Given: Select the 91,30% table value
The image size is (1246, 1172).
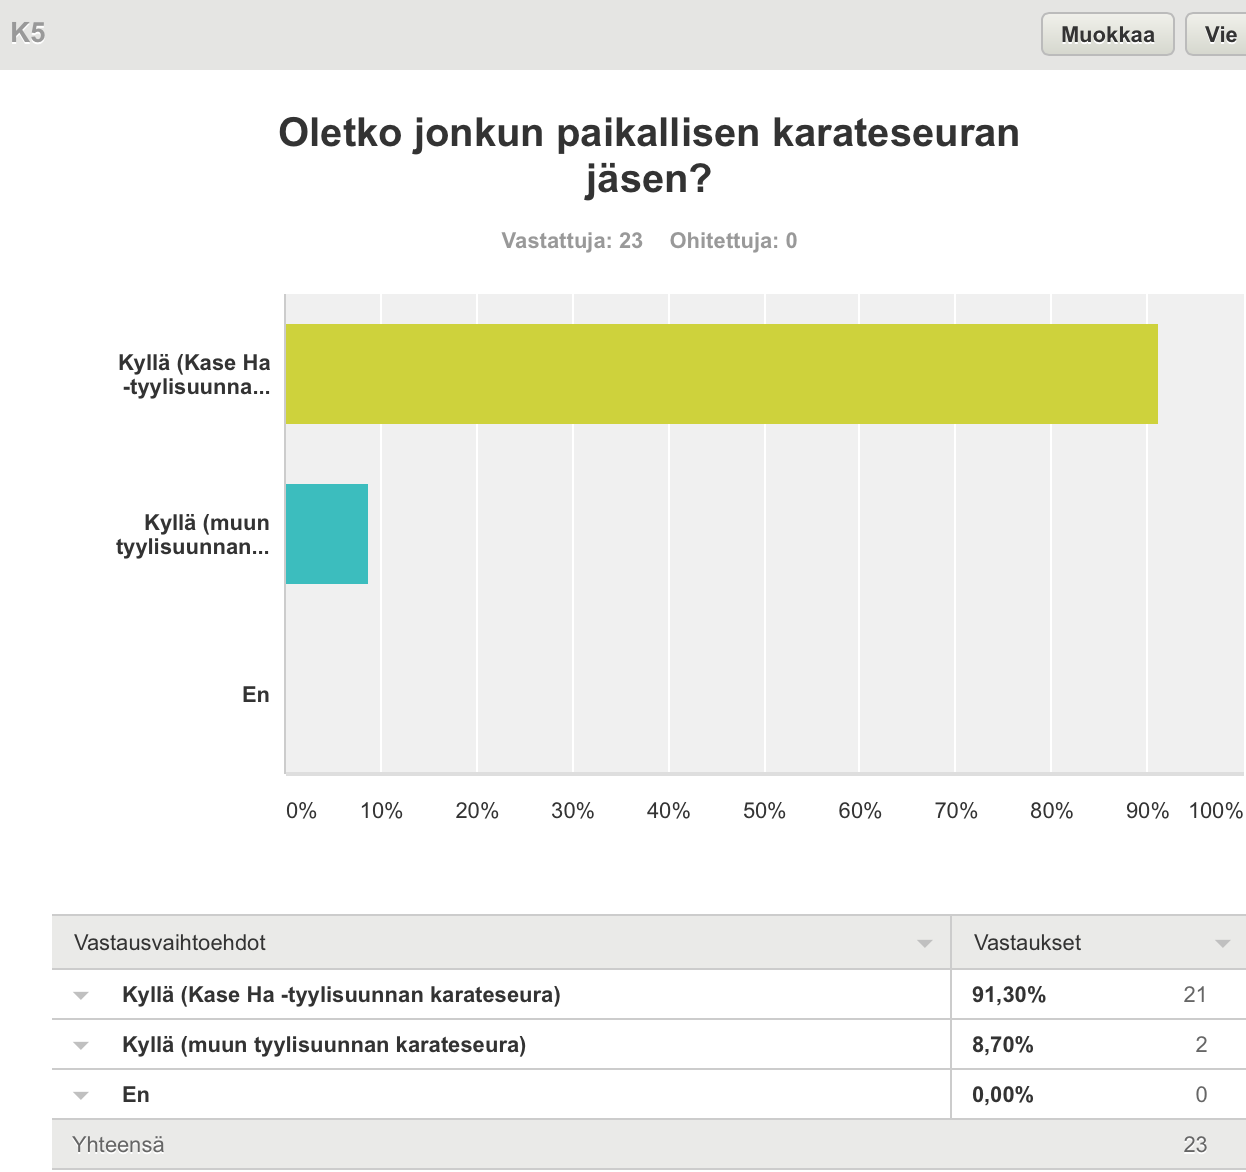Looking at the screenshot, I should click(x=1009, y=995).
